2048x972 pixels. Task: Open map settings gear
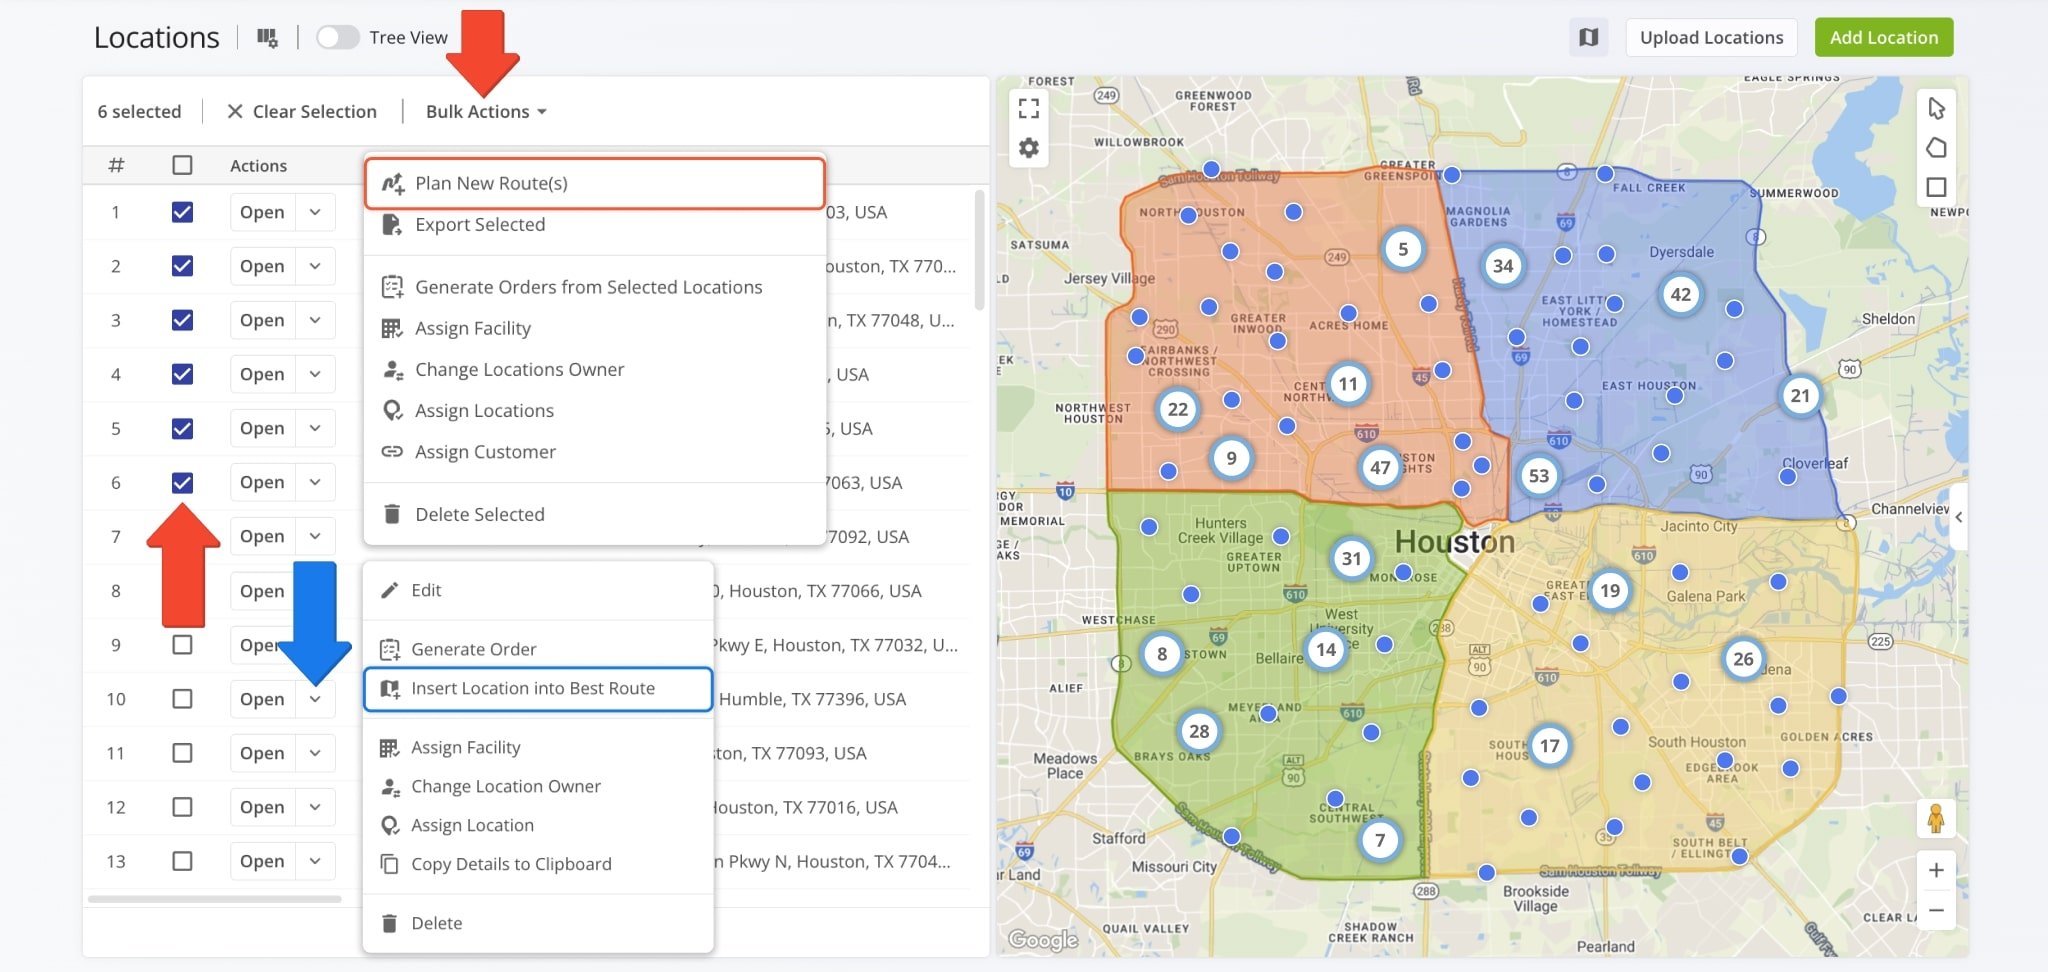(1029, 149)
